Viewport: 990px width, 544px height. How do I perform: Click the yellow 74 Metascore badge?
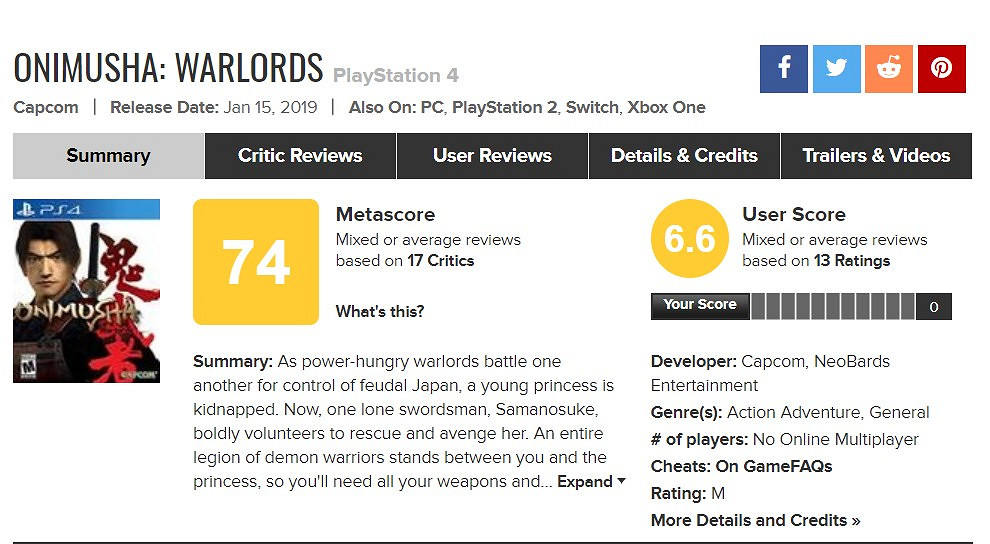click(x=255, y=262)
